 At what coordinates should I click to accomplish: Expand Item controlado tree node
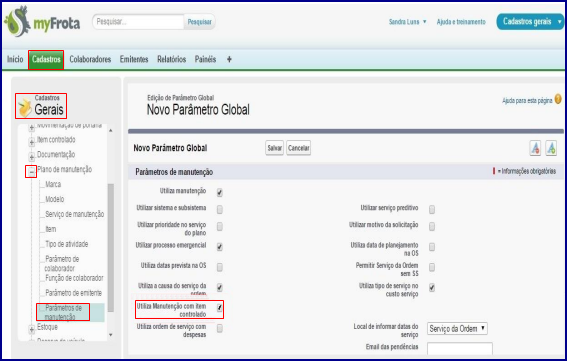pyautogui.click(x=31, y=142)
